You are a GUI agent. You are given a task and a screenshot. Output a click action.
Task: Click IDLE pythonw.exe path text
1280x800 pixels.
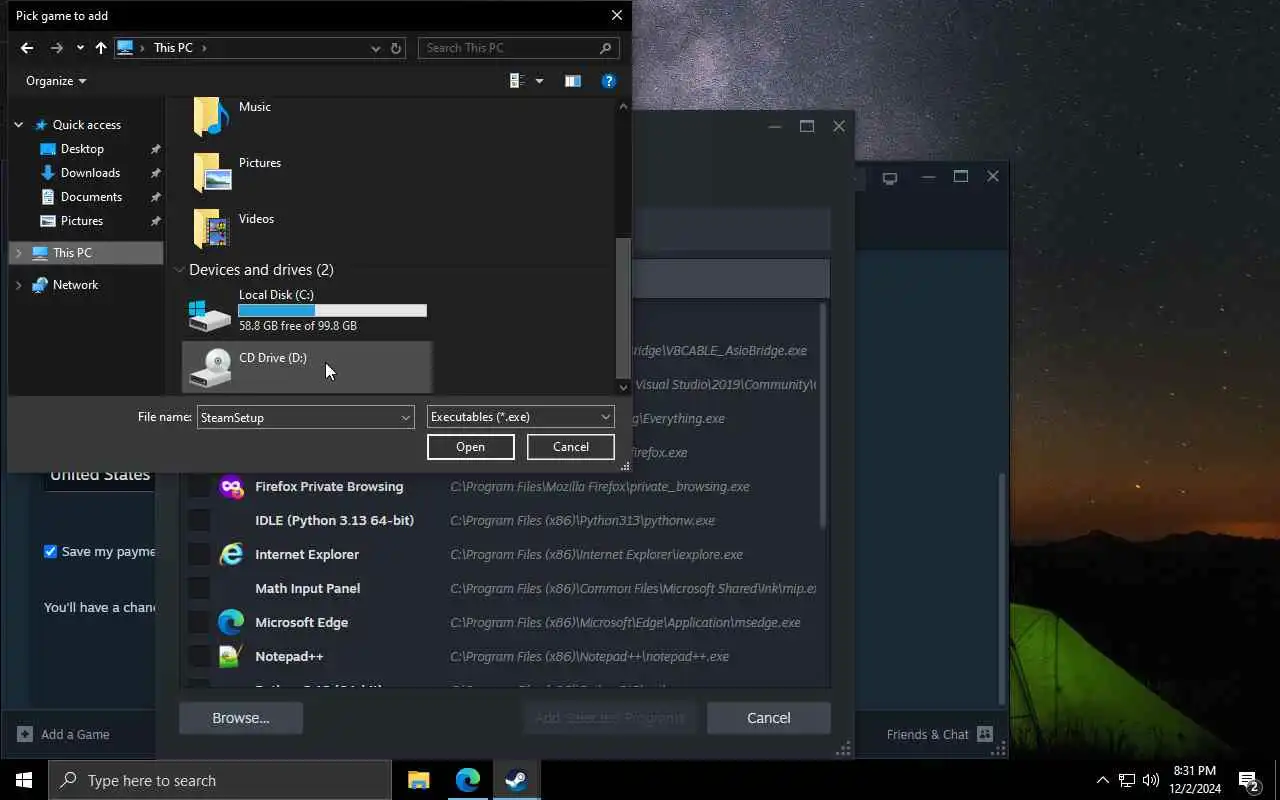tap(582, 521)
